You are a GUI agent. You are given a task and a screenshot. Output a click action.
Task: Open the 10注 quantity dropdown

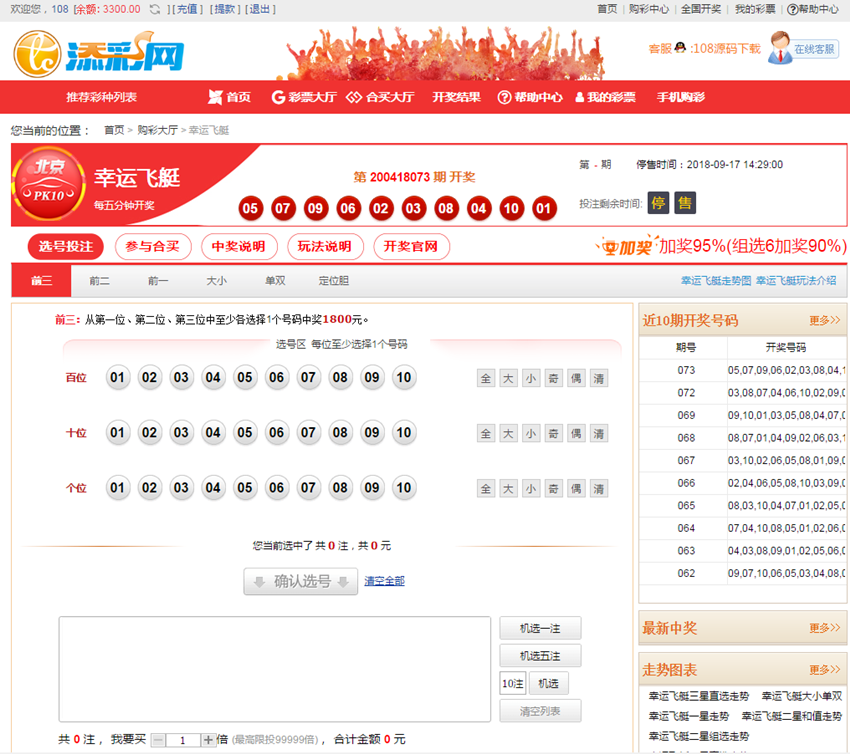513,684
